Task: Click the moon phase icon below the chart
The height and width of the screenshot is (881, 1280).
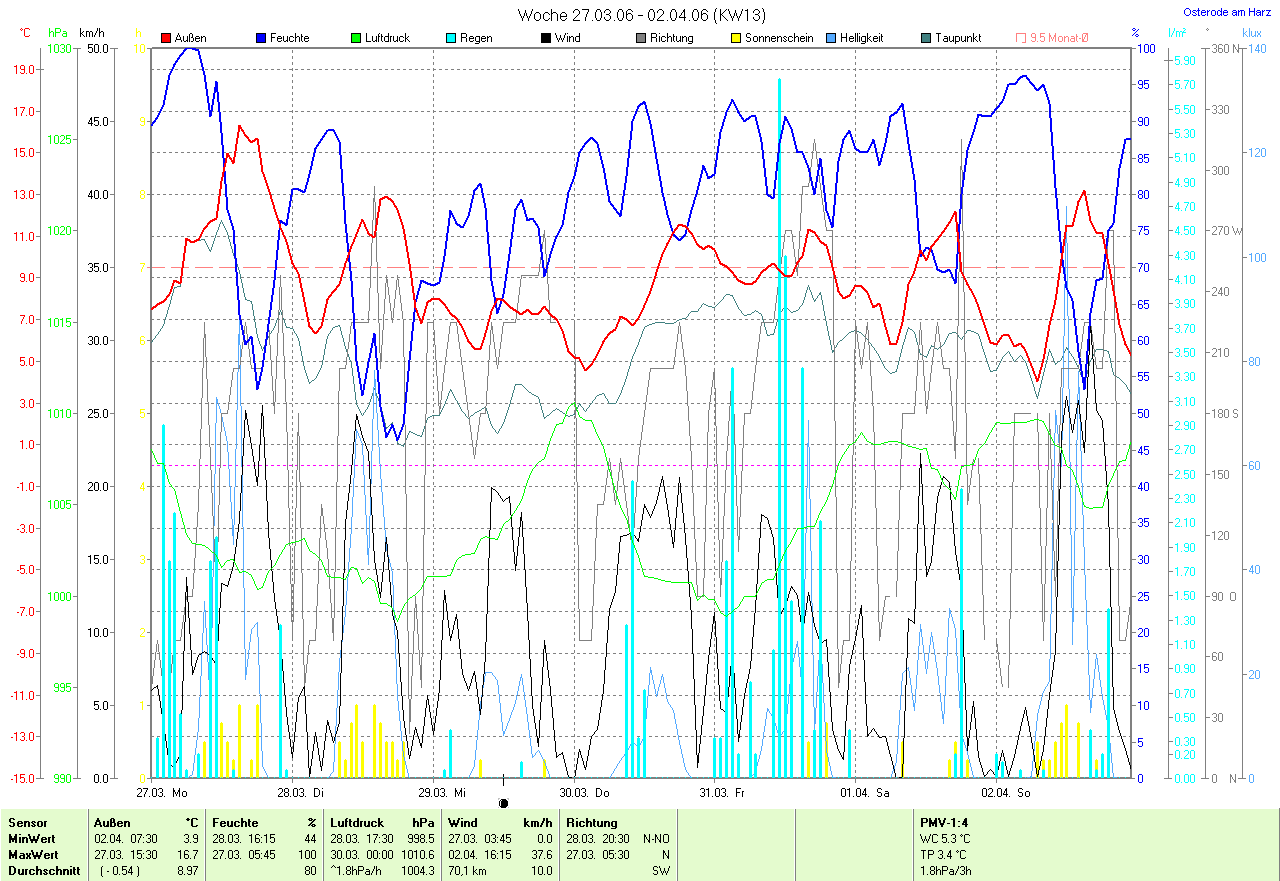Action: coord(503,802)
